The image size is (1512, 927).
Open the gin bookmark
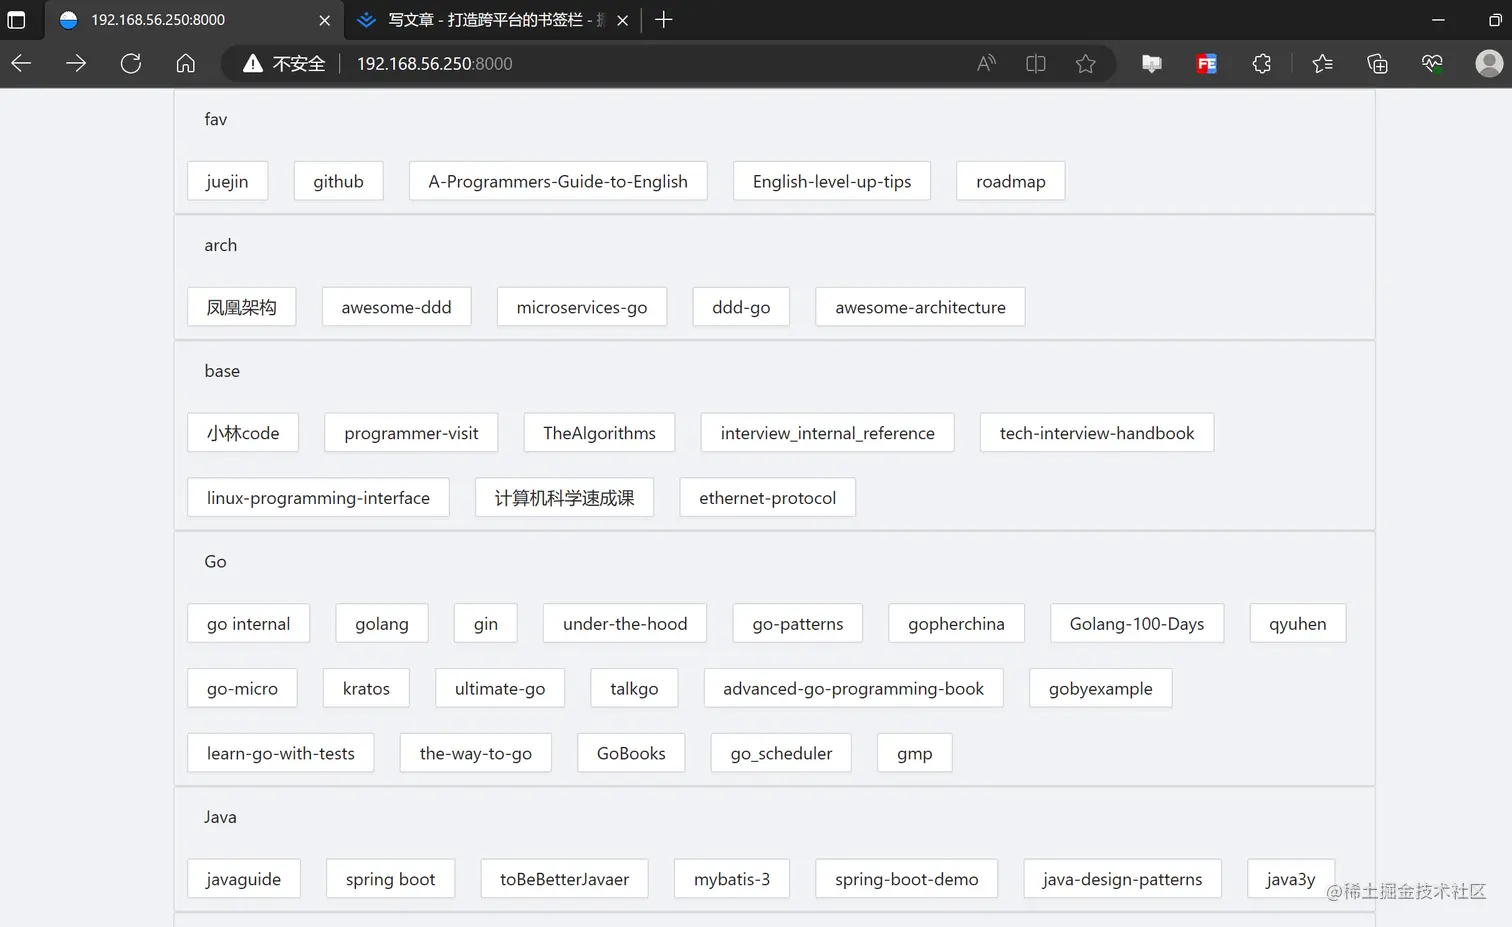486,624
